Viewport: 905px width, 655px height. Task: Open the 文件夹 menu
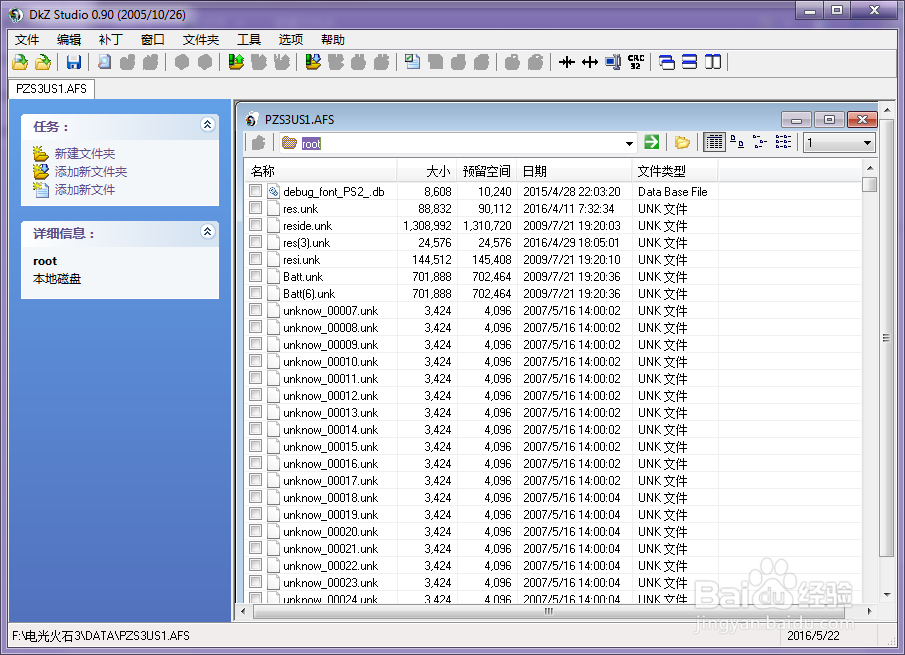pos(201,40)
